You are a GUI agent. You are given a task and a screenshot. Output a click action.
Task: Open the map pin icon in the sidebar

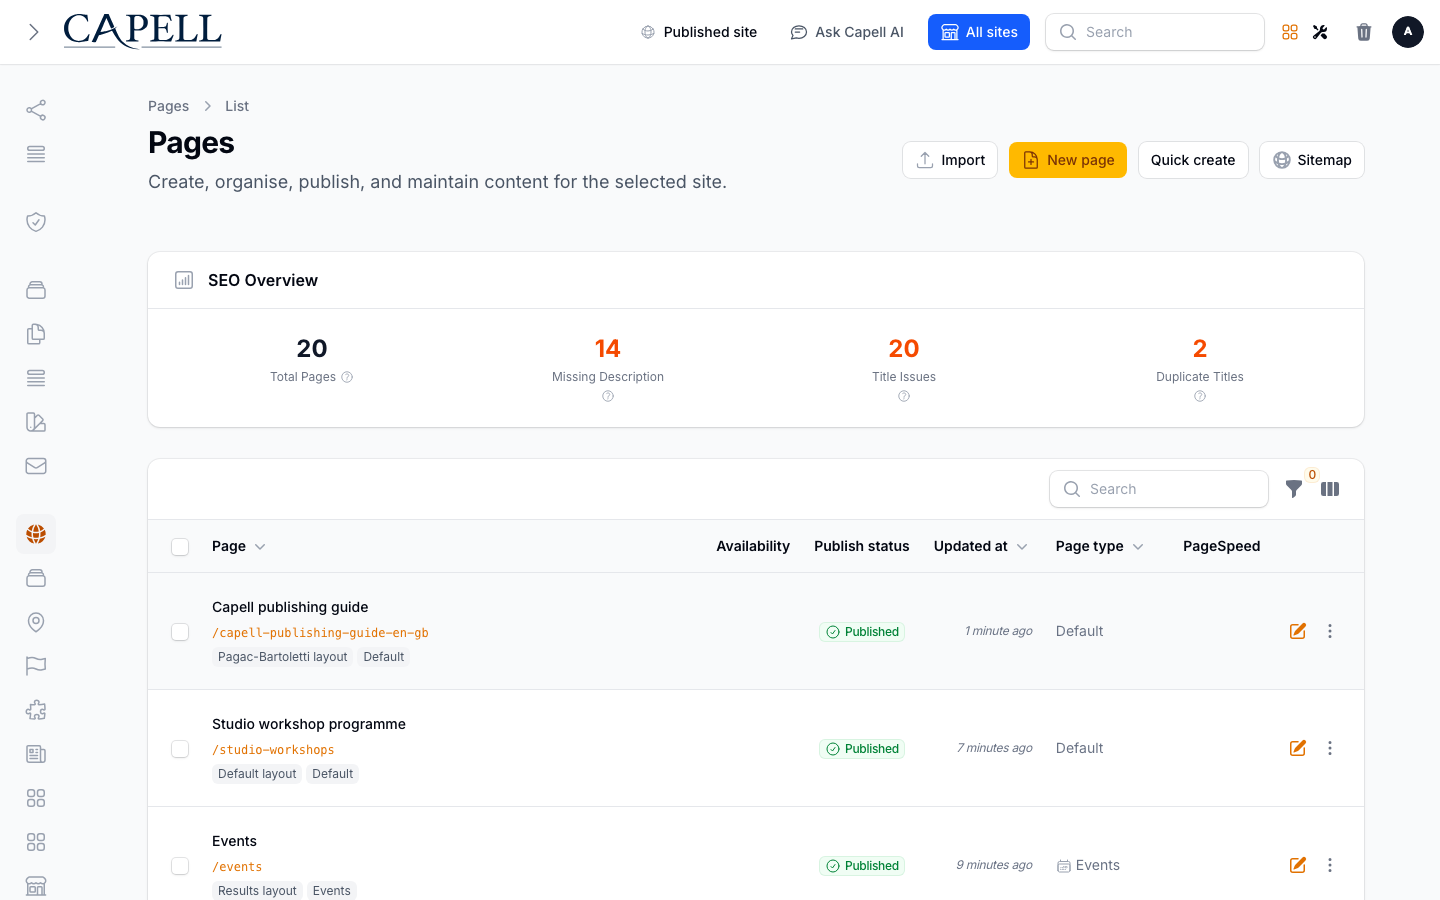pyautogui.click(x=36, y=622)
